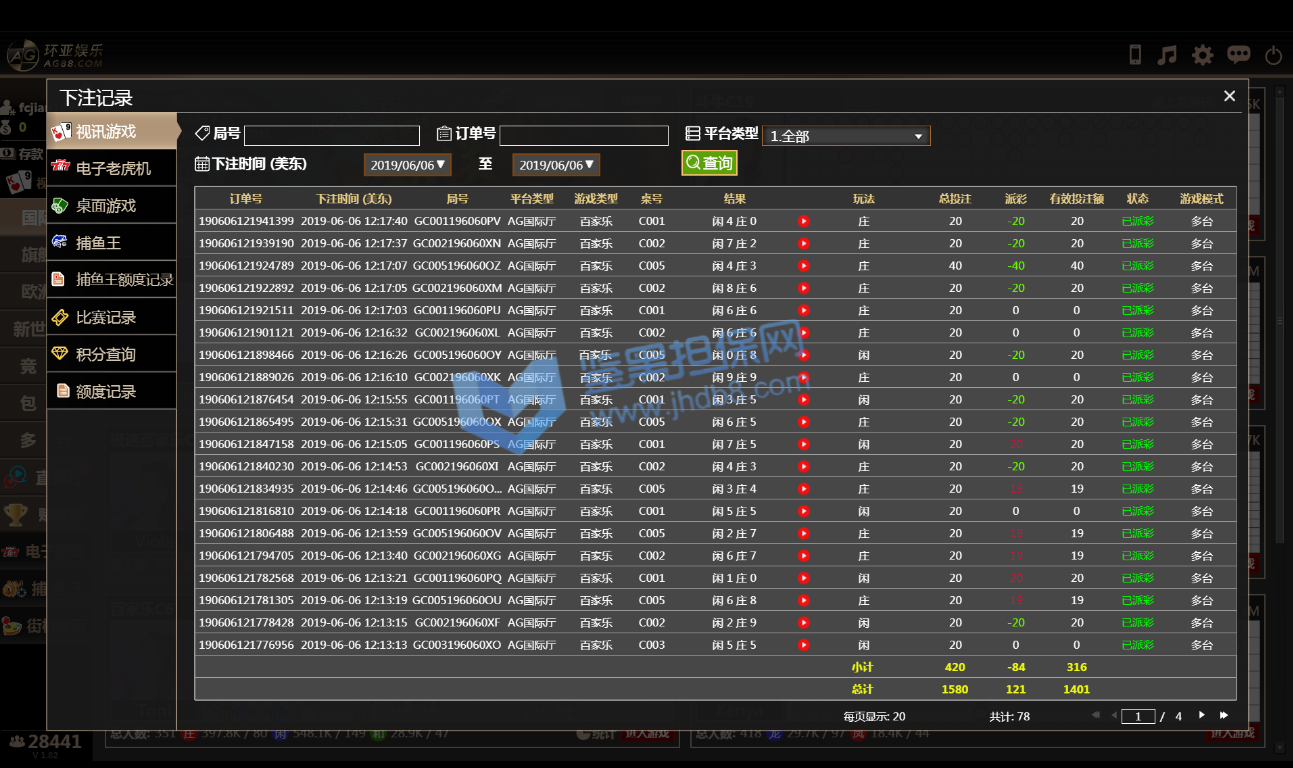Expand the 平台类型 dropdown

846,136
